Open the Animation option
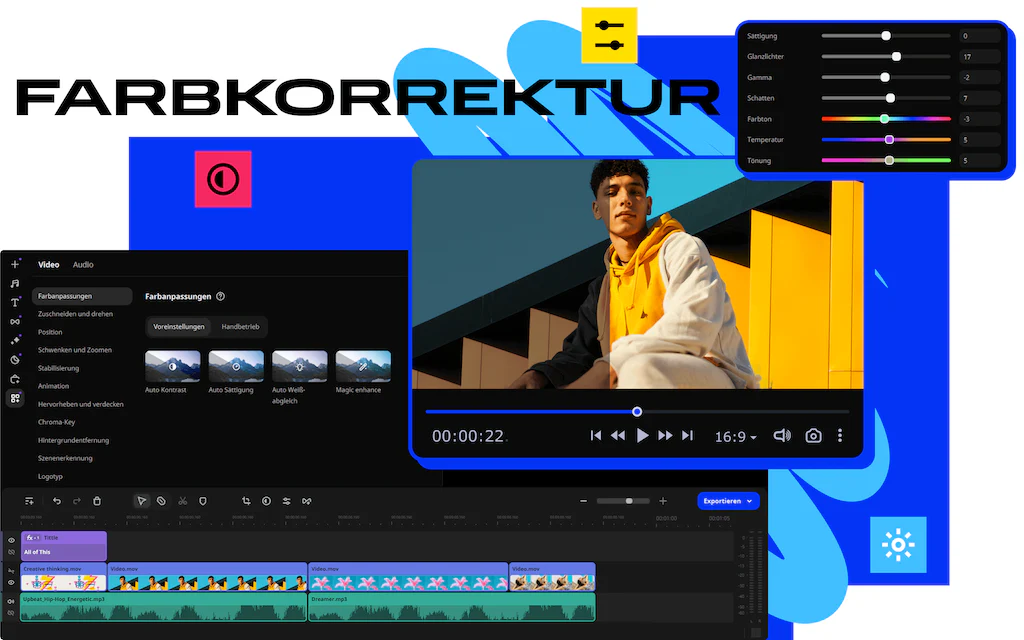Viewport: 1024px width, 640px height. pos(54,386)
